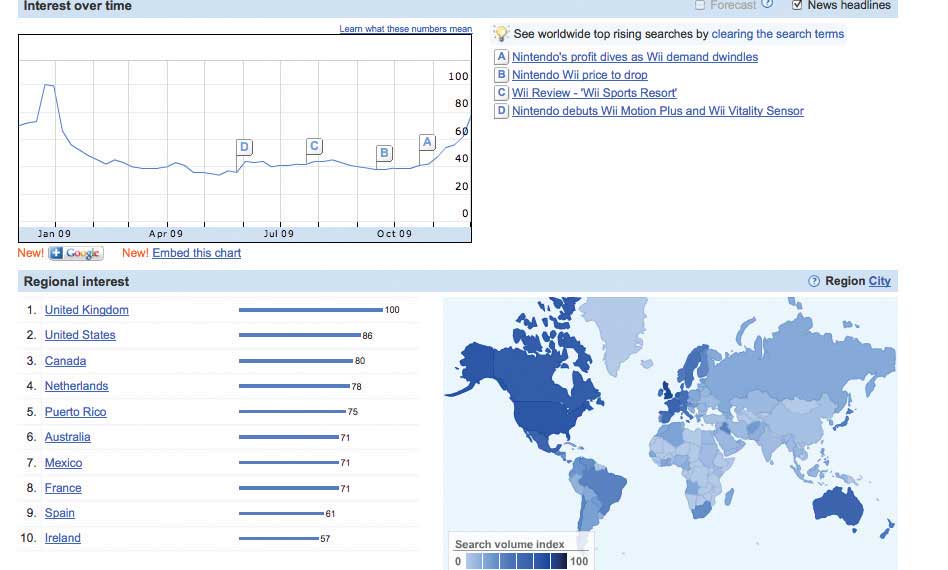Viewport: 948px width, 570px height.
Task: Click 'clearing the search terms' link
Action: coord(778,34)
